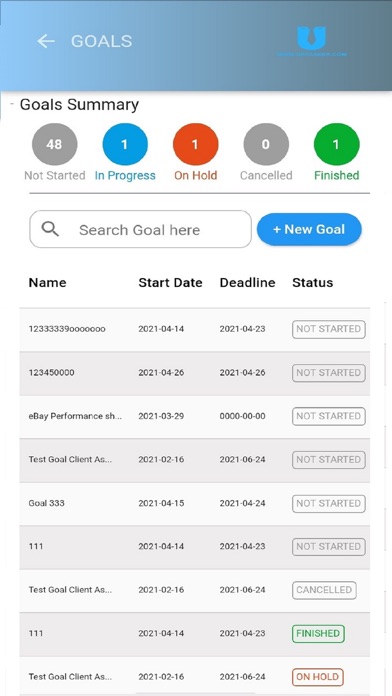Create a goal with + New Goal
This screenshot has height=696, width=392.
coord(309,229)
